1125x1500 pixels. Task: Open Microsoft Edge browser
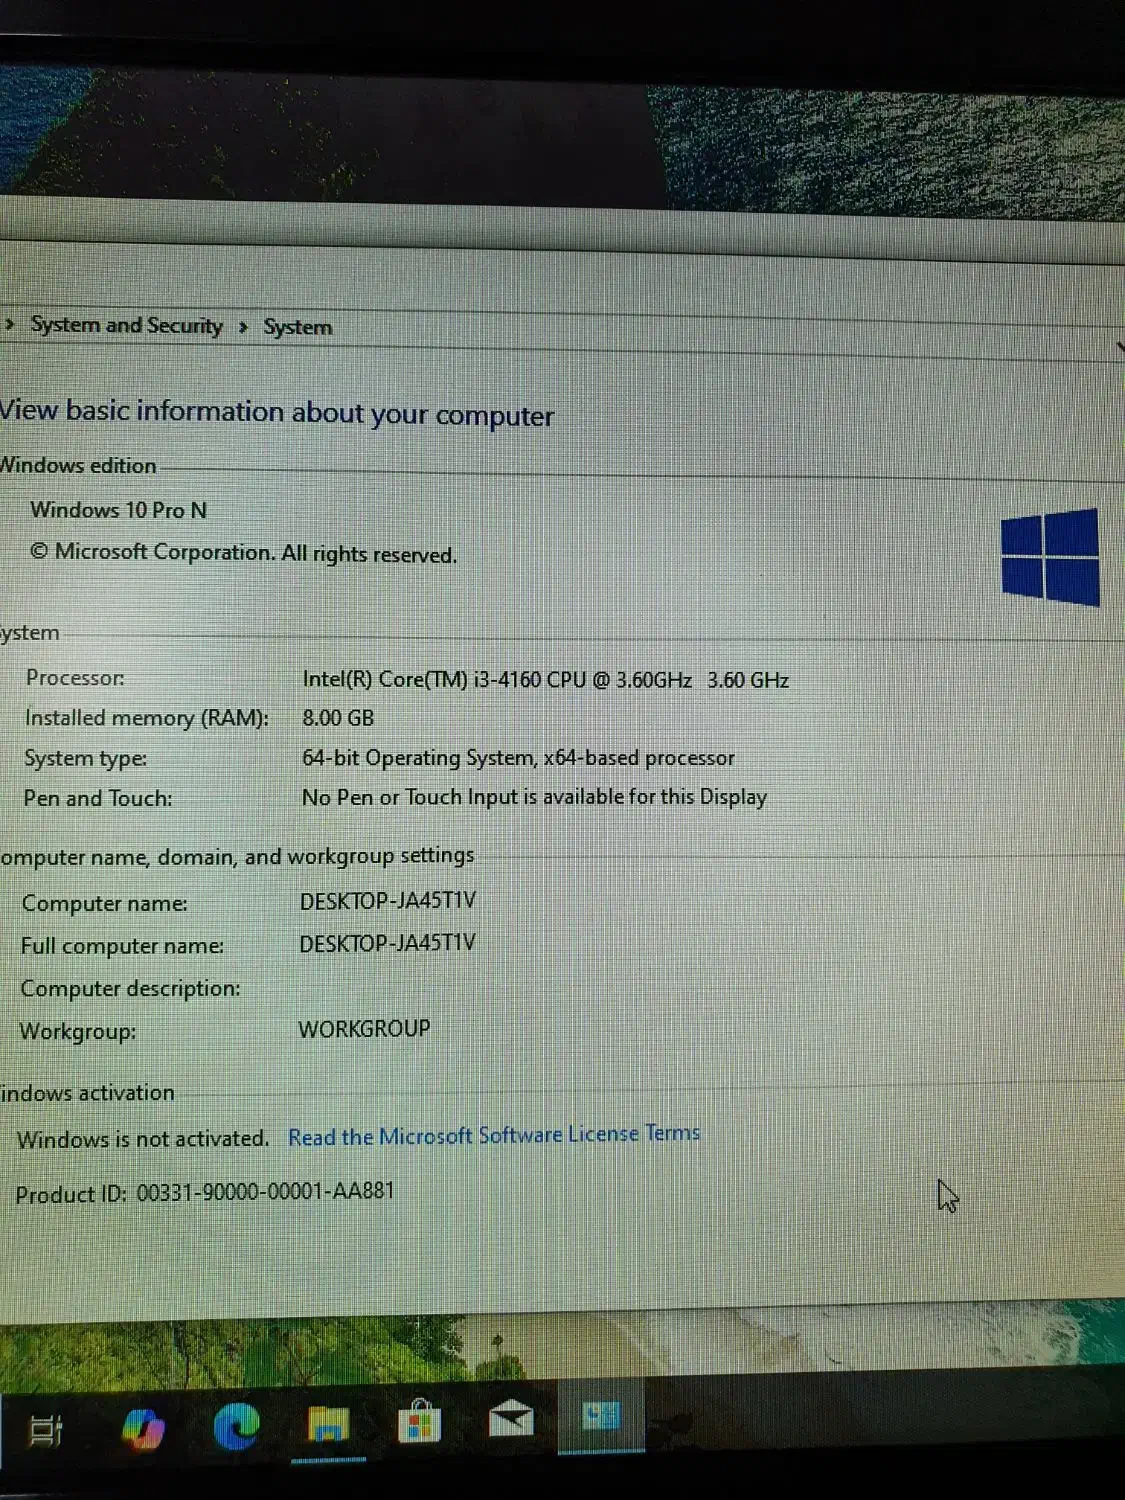[236, 1426]
